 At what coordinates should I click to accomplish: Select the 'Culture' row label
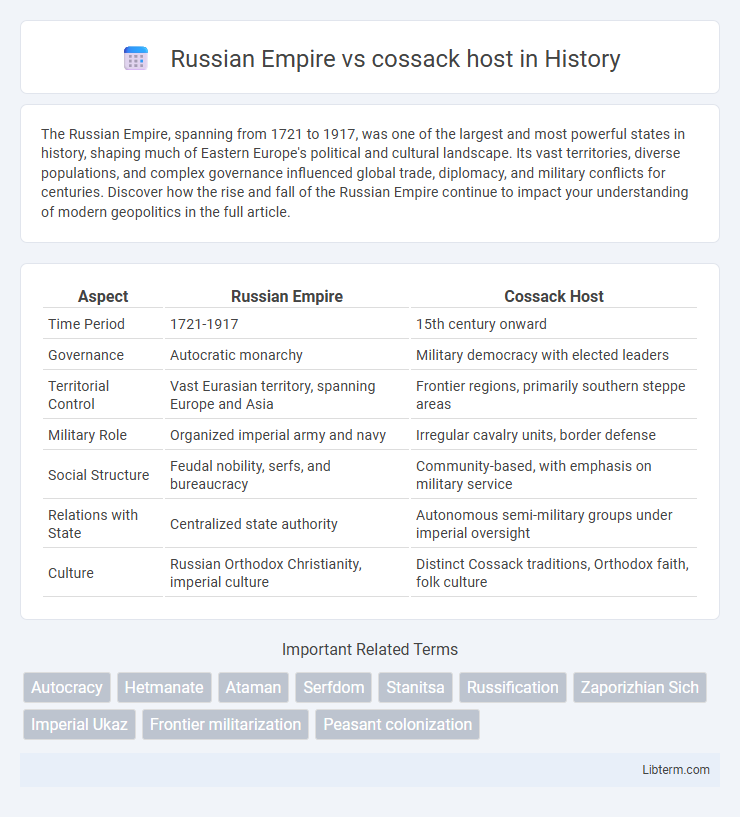pos(71,573)
